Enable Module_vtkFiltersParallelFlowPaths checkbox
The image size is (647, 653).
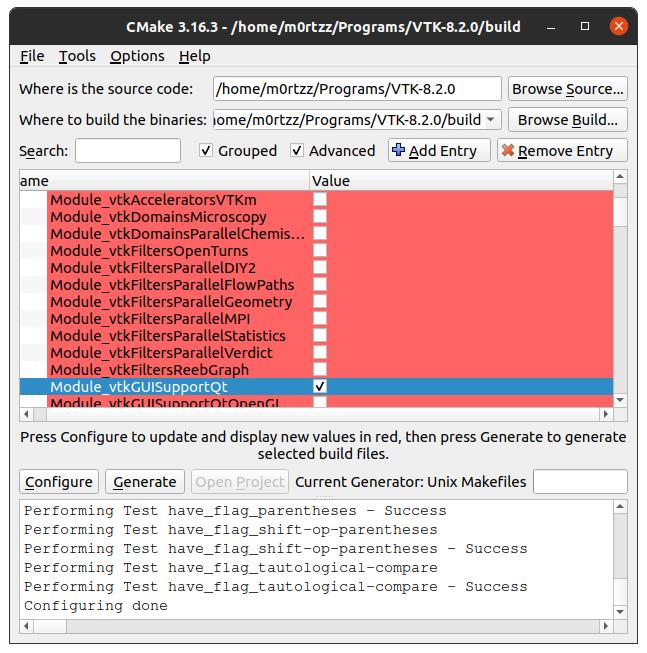click(320, 284)
